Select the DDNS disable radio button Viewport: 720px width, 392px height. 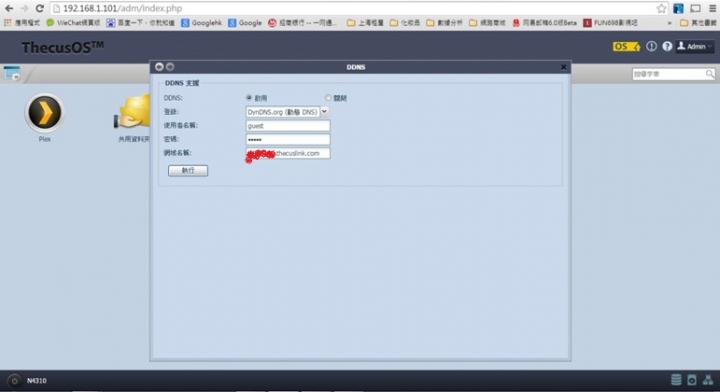point(328,98)
